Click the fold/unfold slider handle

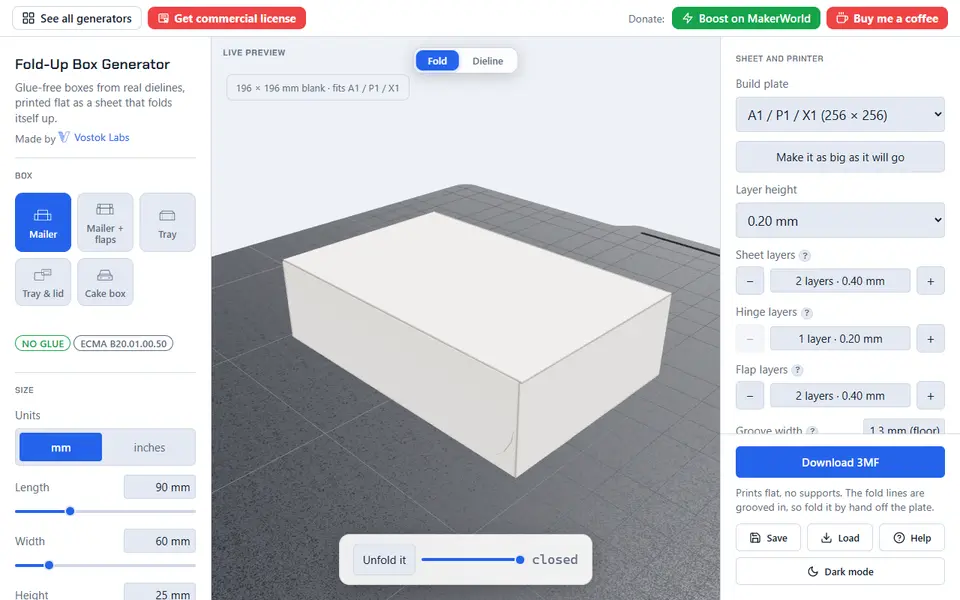point(520,560)
